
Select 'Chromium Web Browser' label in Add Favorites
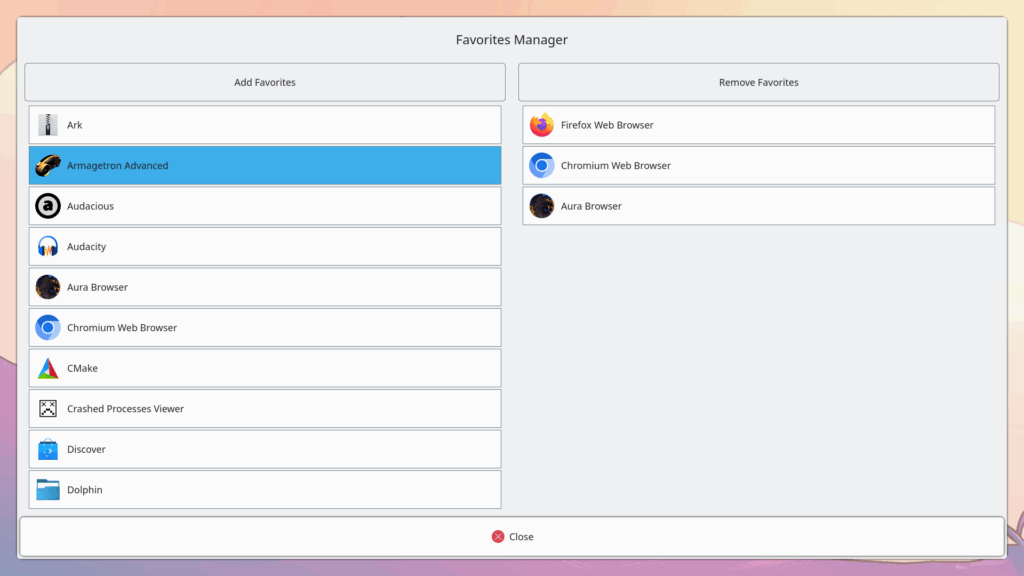122,327
